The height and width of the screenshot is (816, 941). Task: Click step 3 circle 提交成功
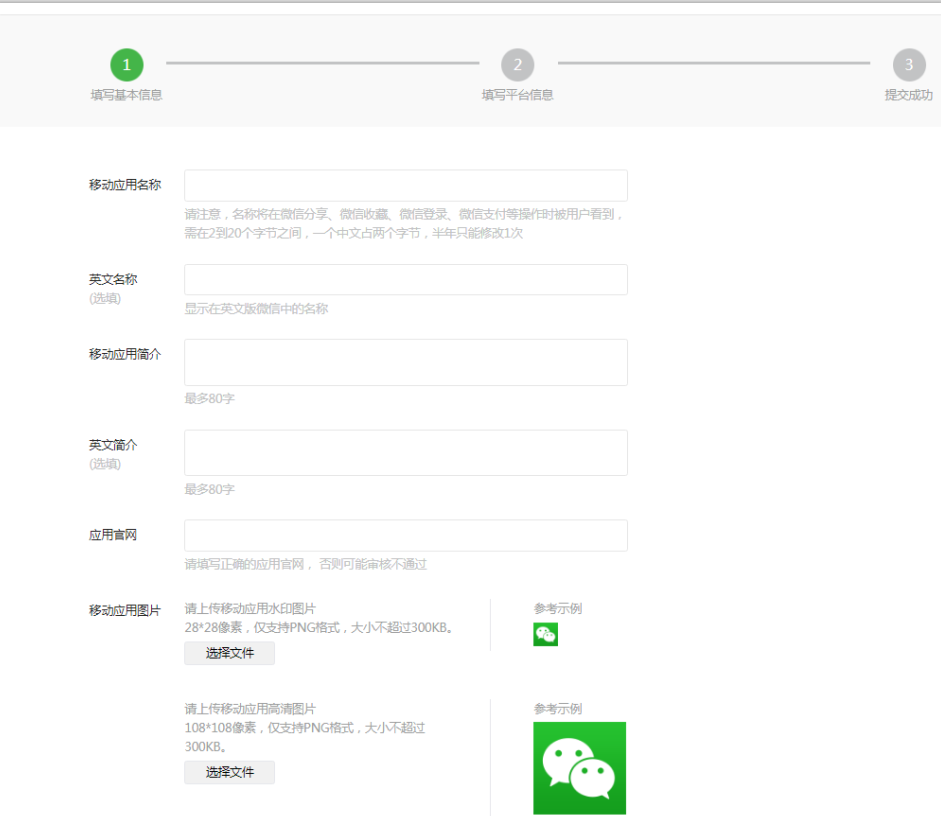pos(909,65)
